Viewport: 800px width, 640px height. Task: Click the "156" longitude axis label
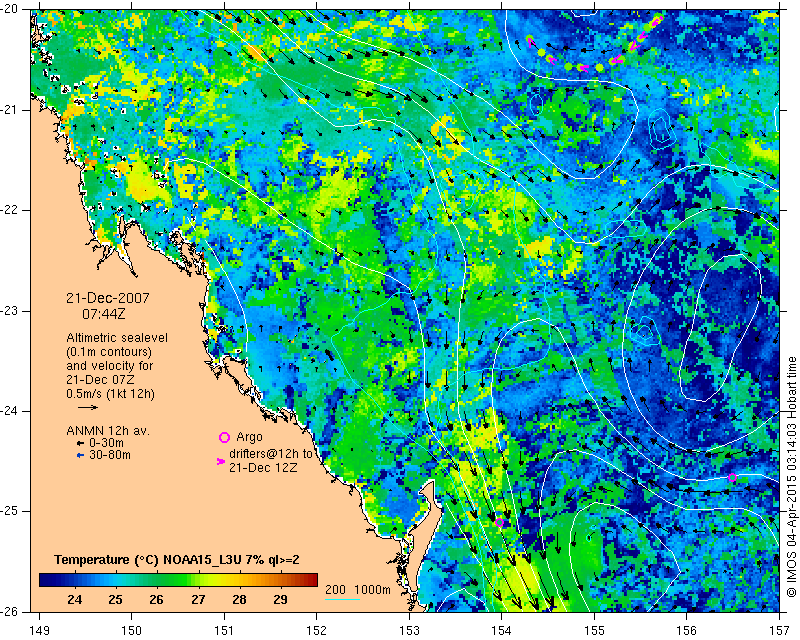687,630
